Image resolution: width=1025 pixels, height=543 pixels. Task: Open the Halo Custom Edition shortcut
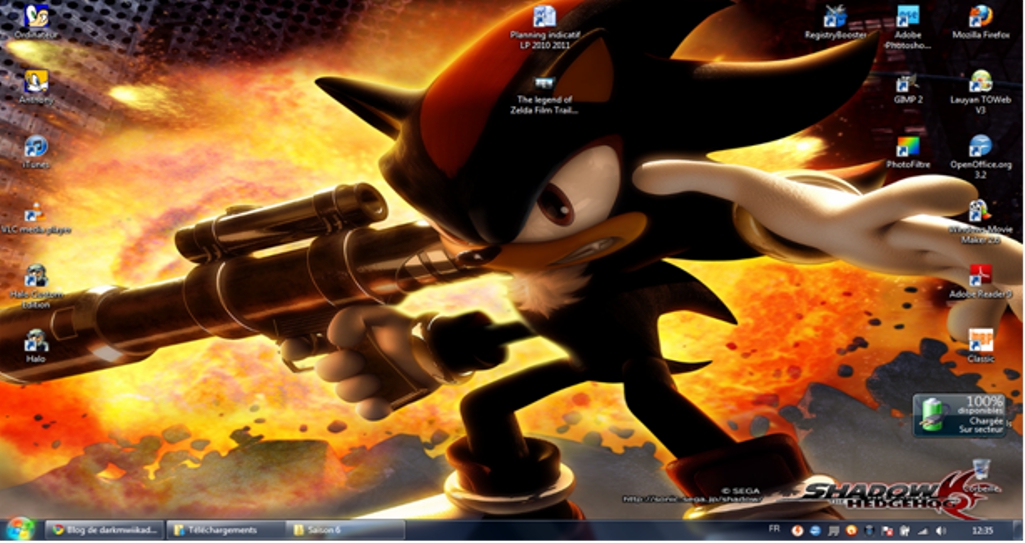pyautogui.click(x=36, y=287)
